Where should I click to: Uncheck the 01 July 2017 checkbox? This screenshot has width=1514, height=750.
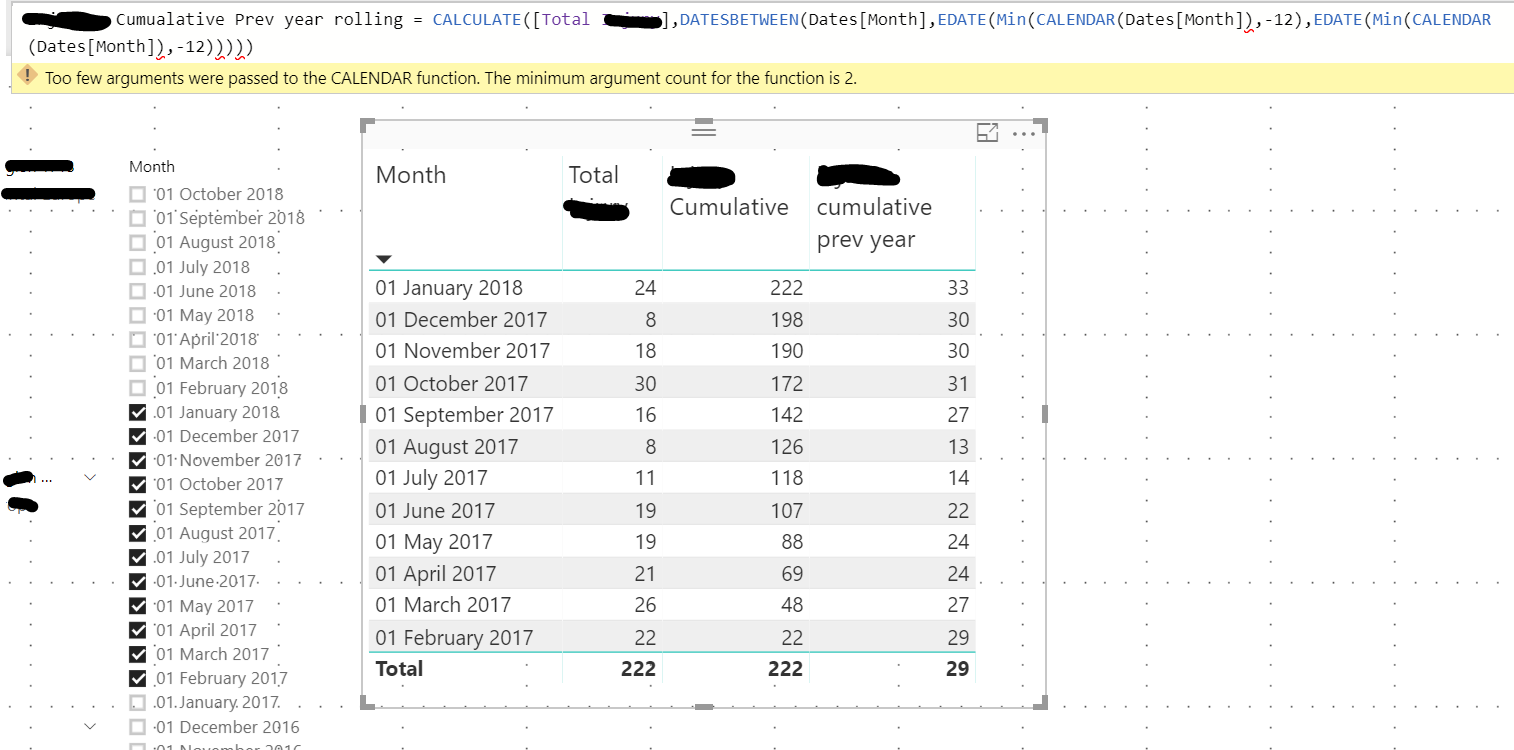coord(138,557)
